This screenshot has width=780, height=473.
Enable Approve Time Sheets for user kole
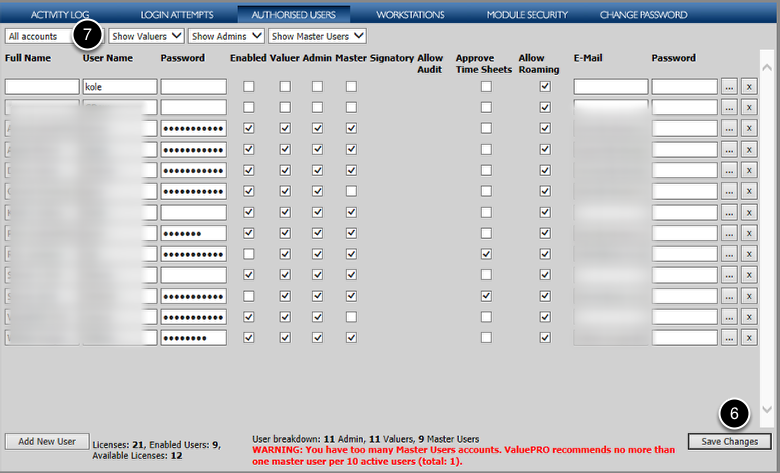pyautogui.click(x=486, y=87)
